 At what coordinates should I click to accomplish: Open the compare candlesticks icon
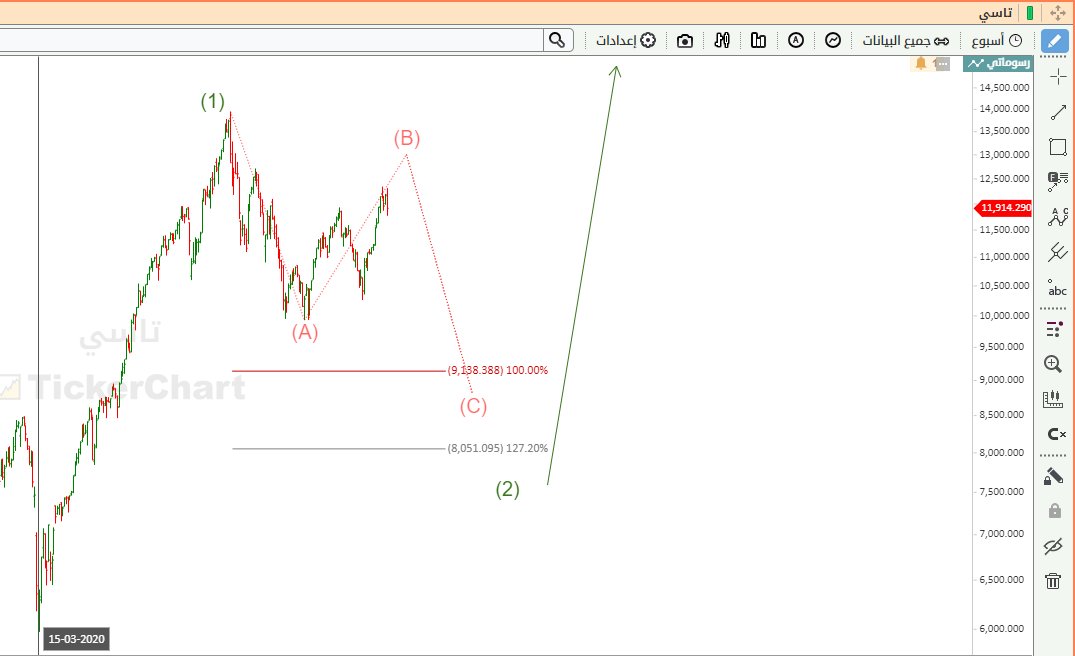721,40
